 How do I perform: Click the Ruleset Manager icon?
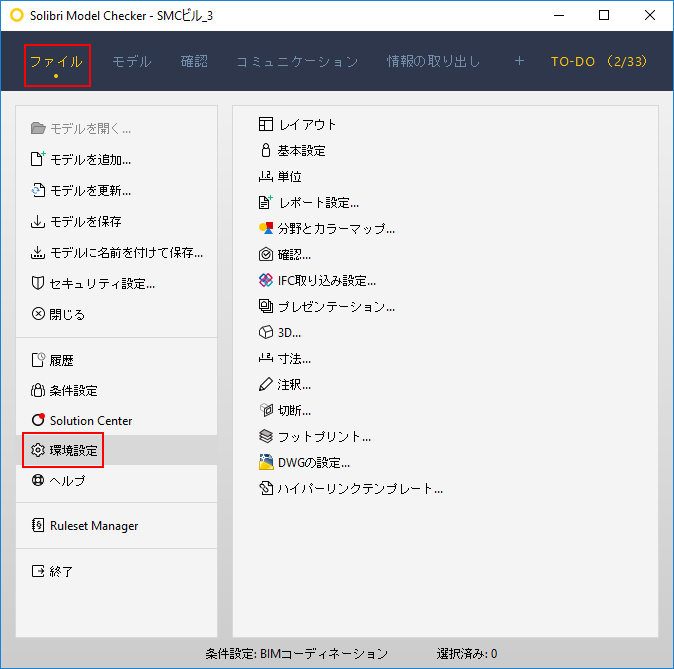pos(38,525)
